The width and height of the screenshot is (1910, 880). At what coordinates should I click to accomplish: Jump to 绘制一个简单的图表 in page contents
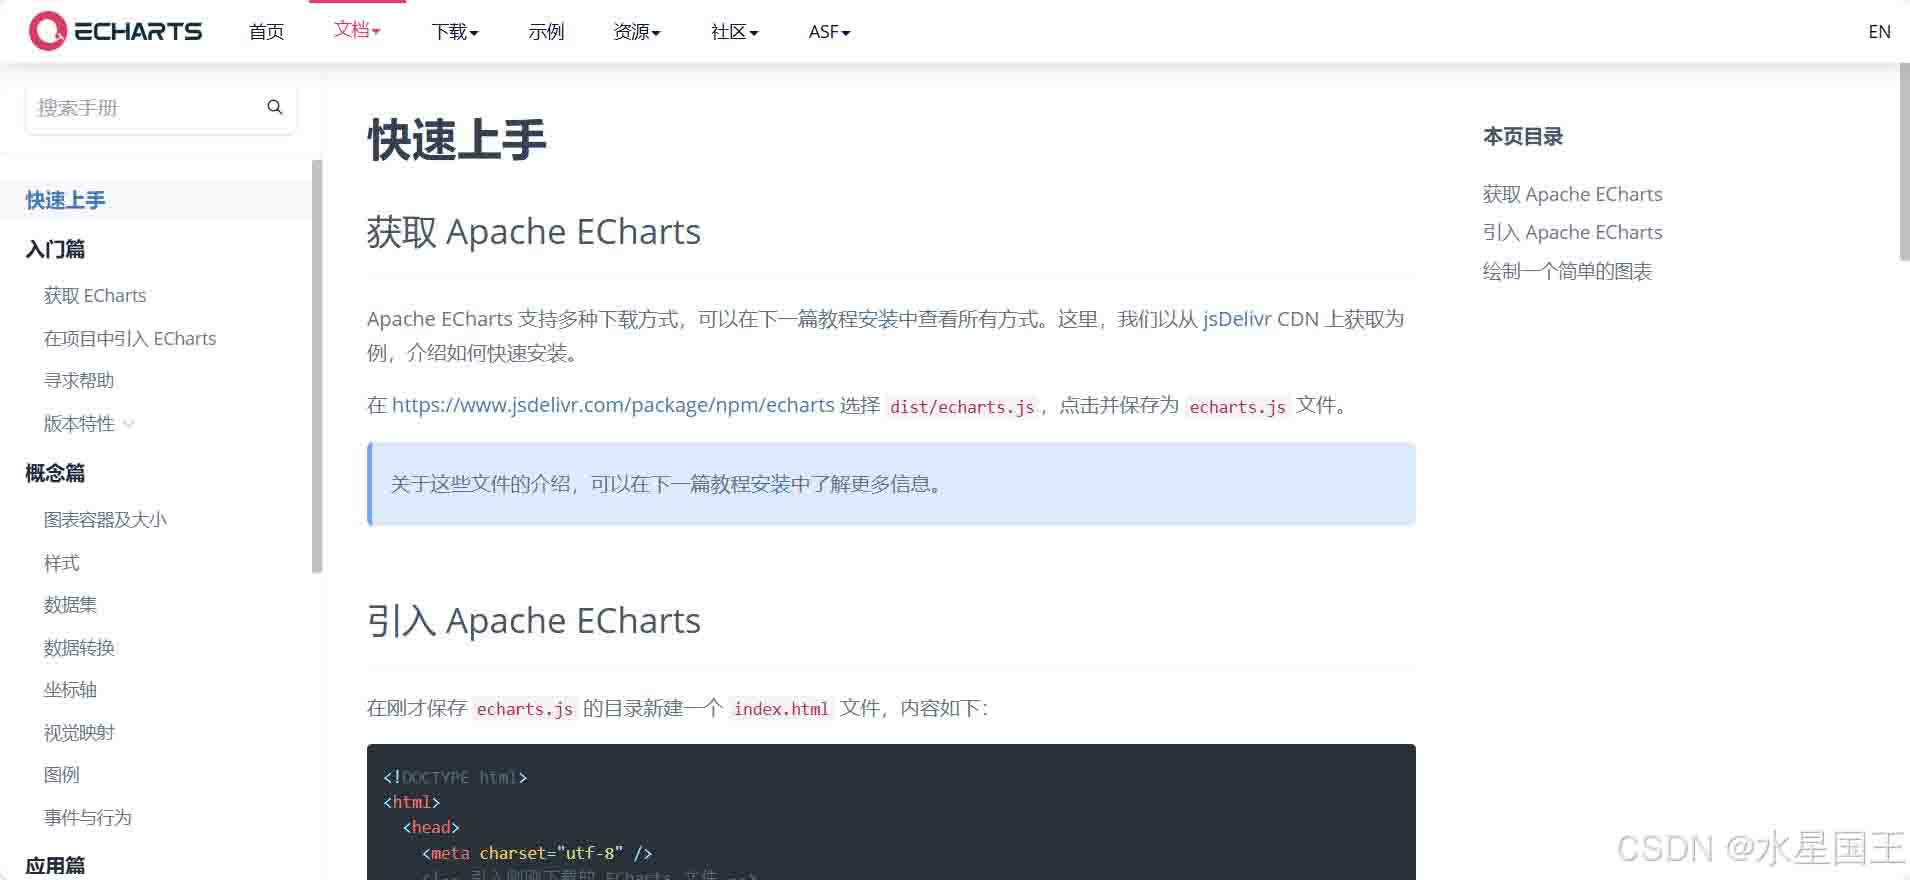tap(1567, 271)
